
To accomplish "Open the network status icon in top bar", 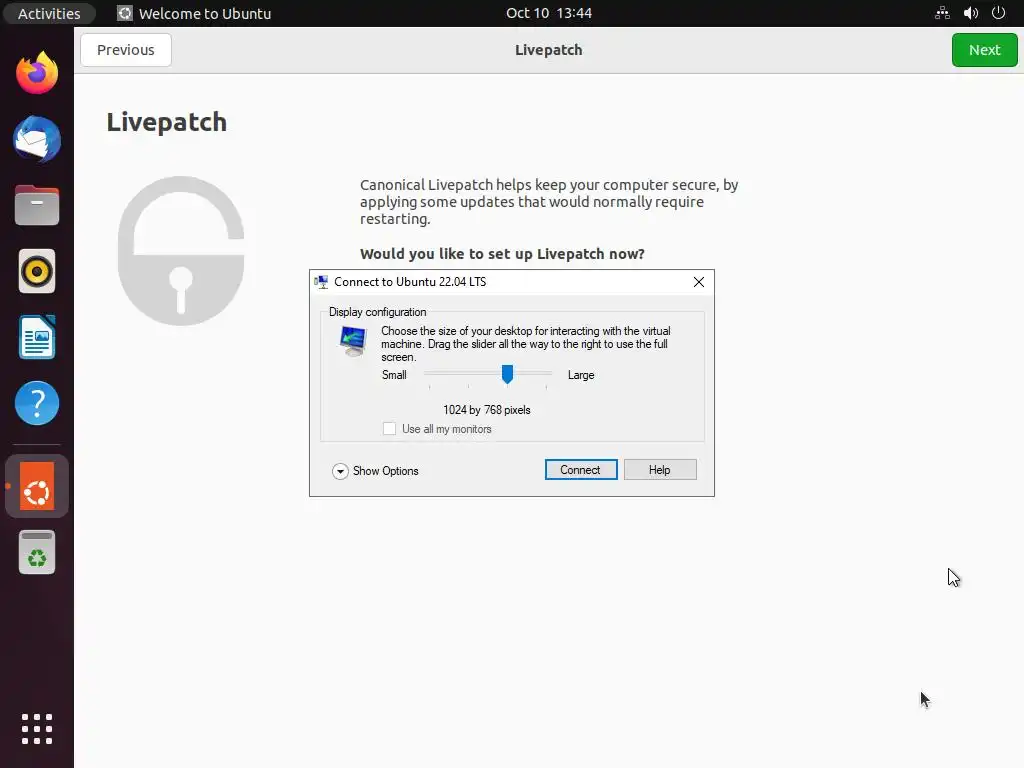I will [942, 13].
